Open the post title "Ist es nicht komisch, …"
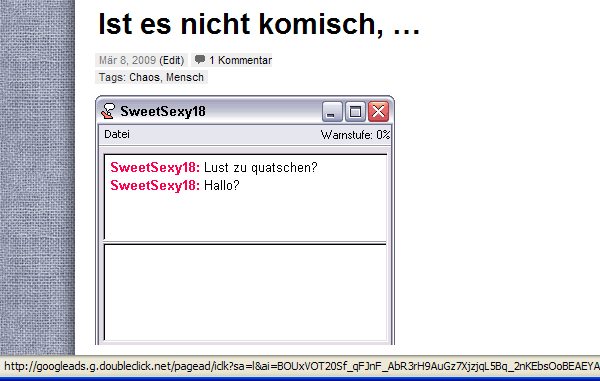Viewport: 600px width, 381px height. [259, 24]
